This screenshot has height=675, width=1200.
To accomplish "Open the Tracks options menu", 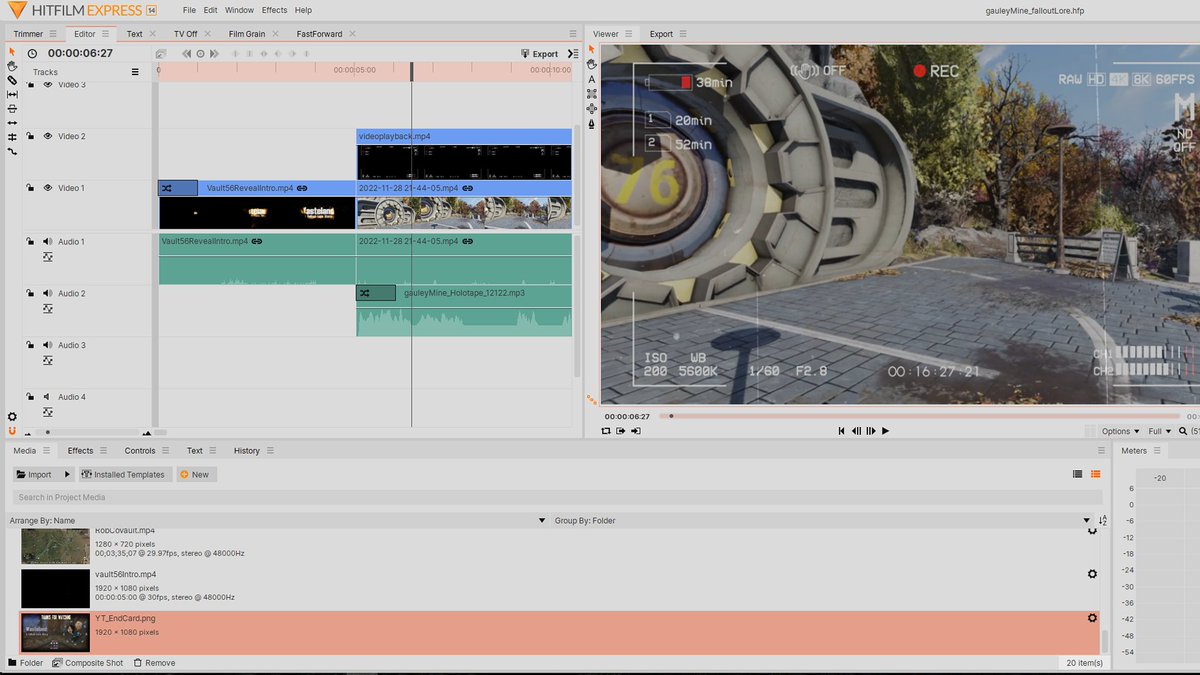I will pos(135,72).
